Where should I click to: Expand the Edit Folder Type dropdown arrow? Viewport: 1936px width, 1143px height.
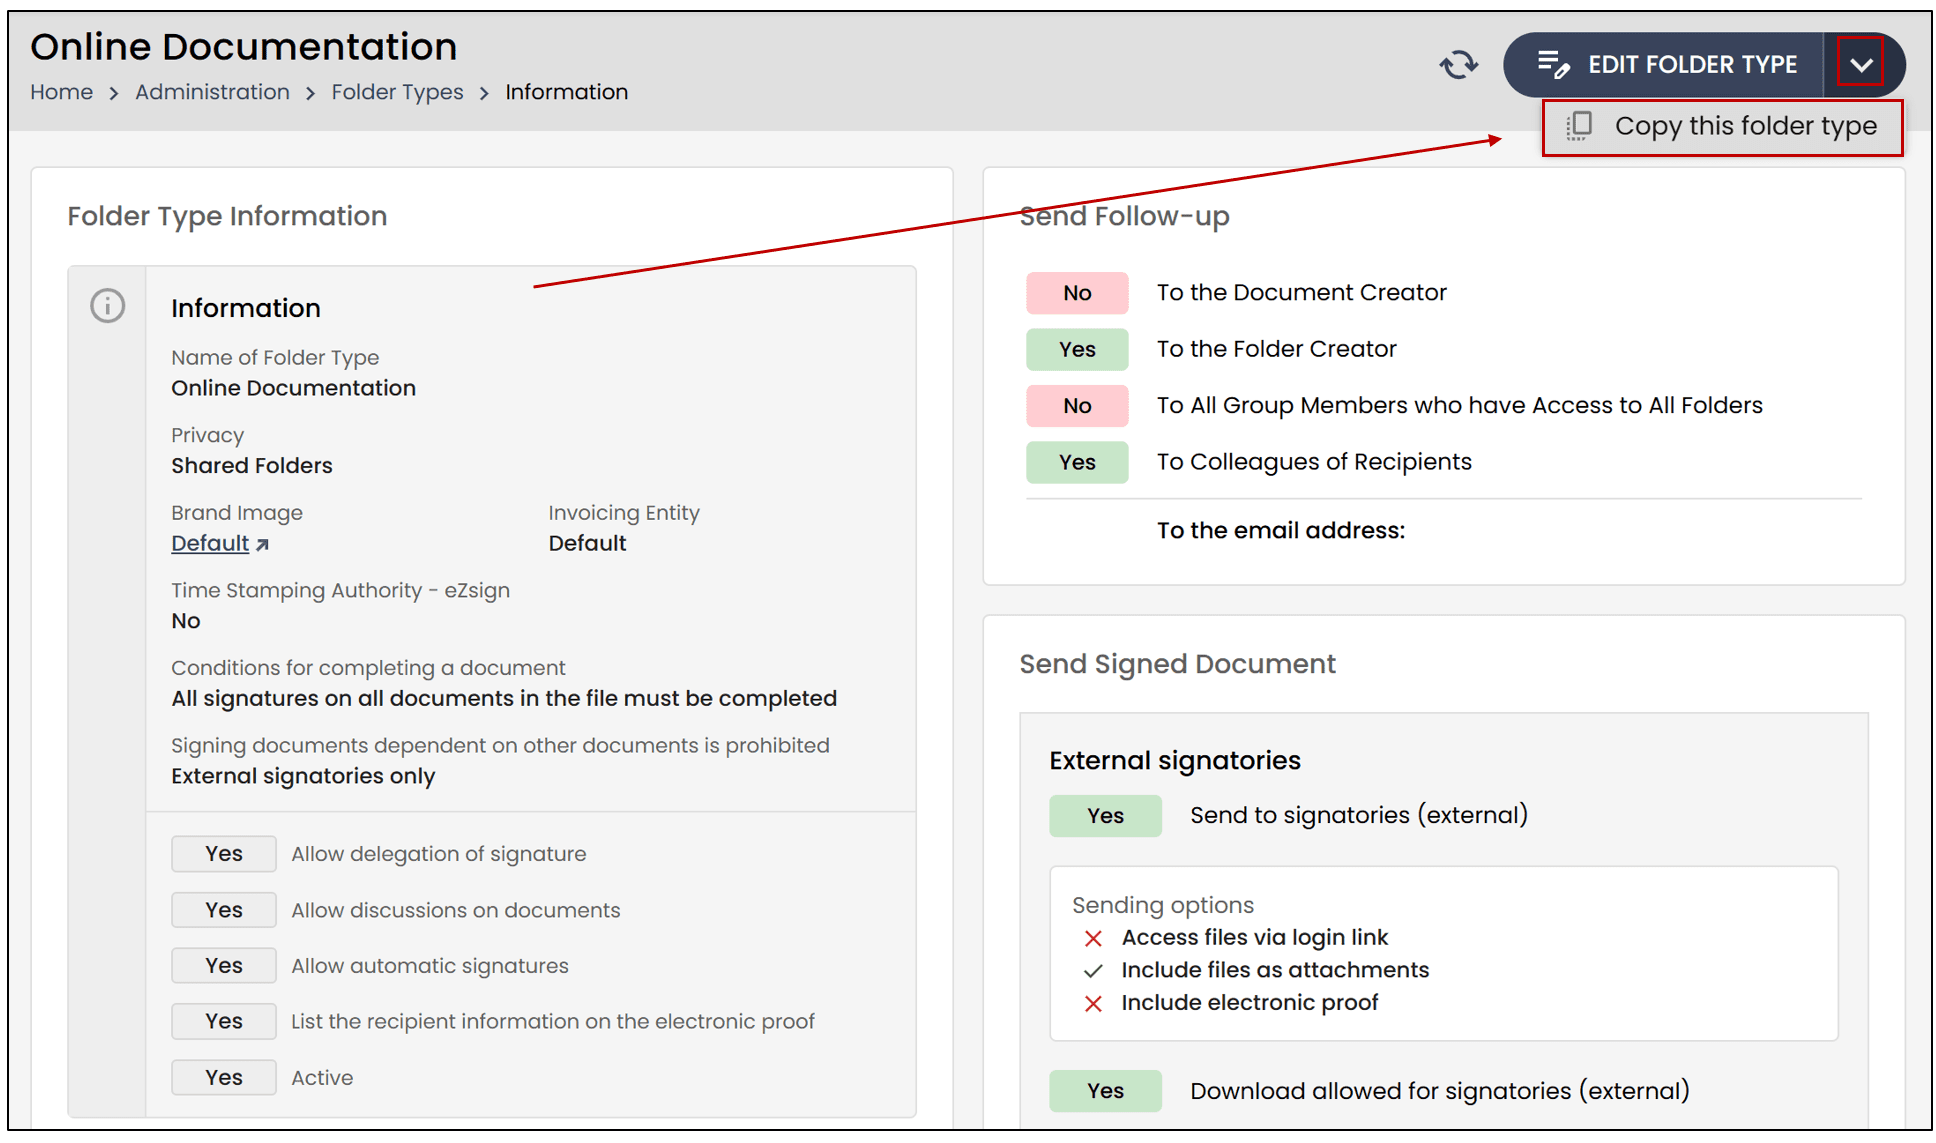pyautogui.click(x=1860, y=65)
